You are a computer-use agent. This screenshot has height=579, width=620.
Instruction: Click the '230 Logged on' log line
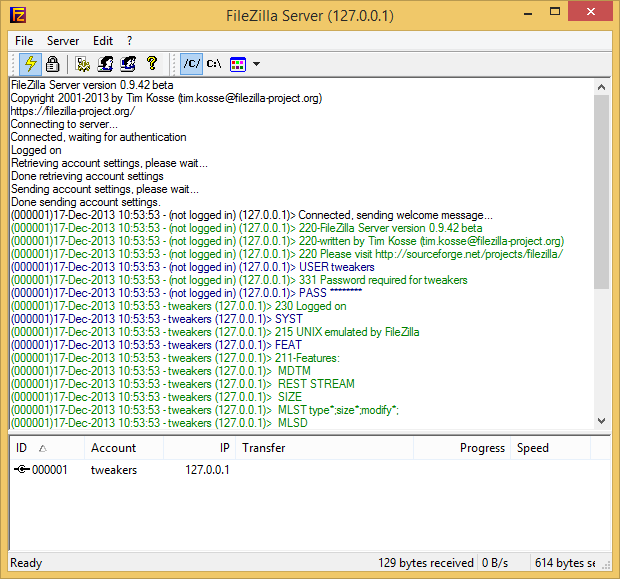(178, 306)
